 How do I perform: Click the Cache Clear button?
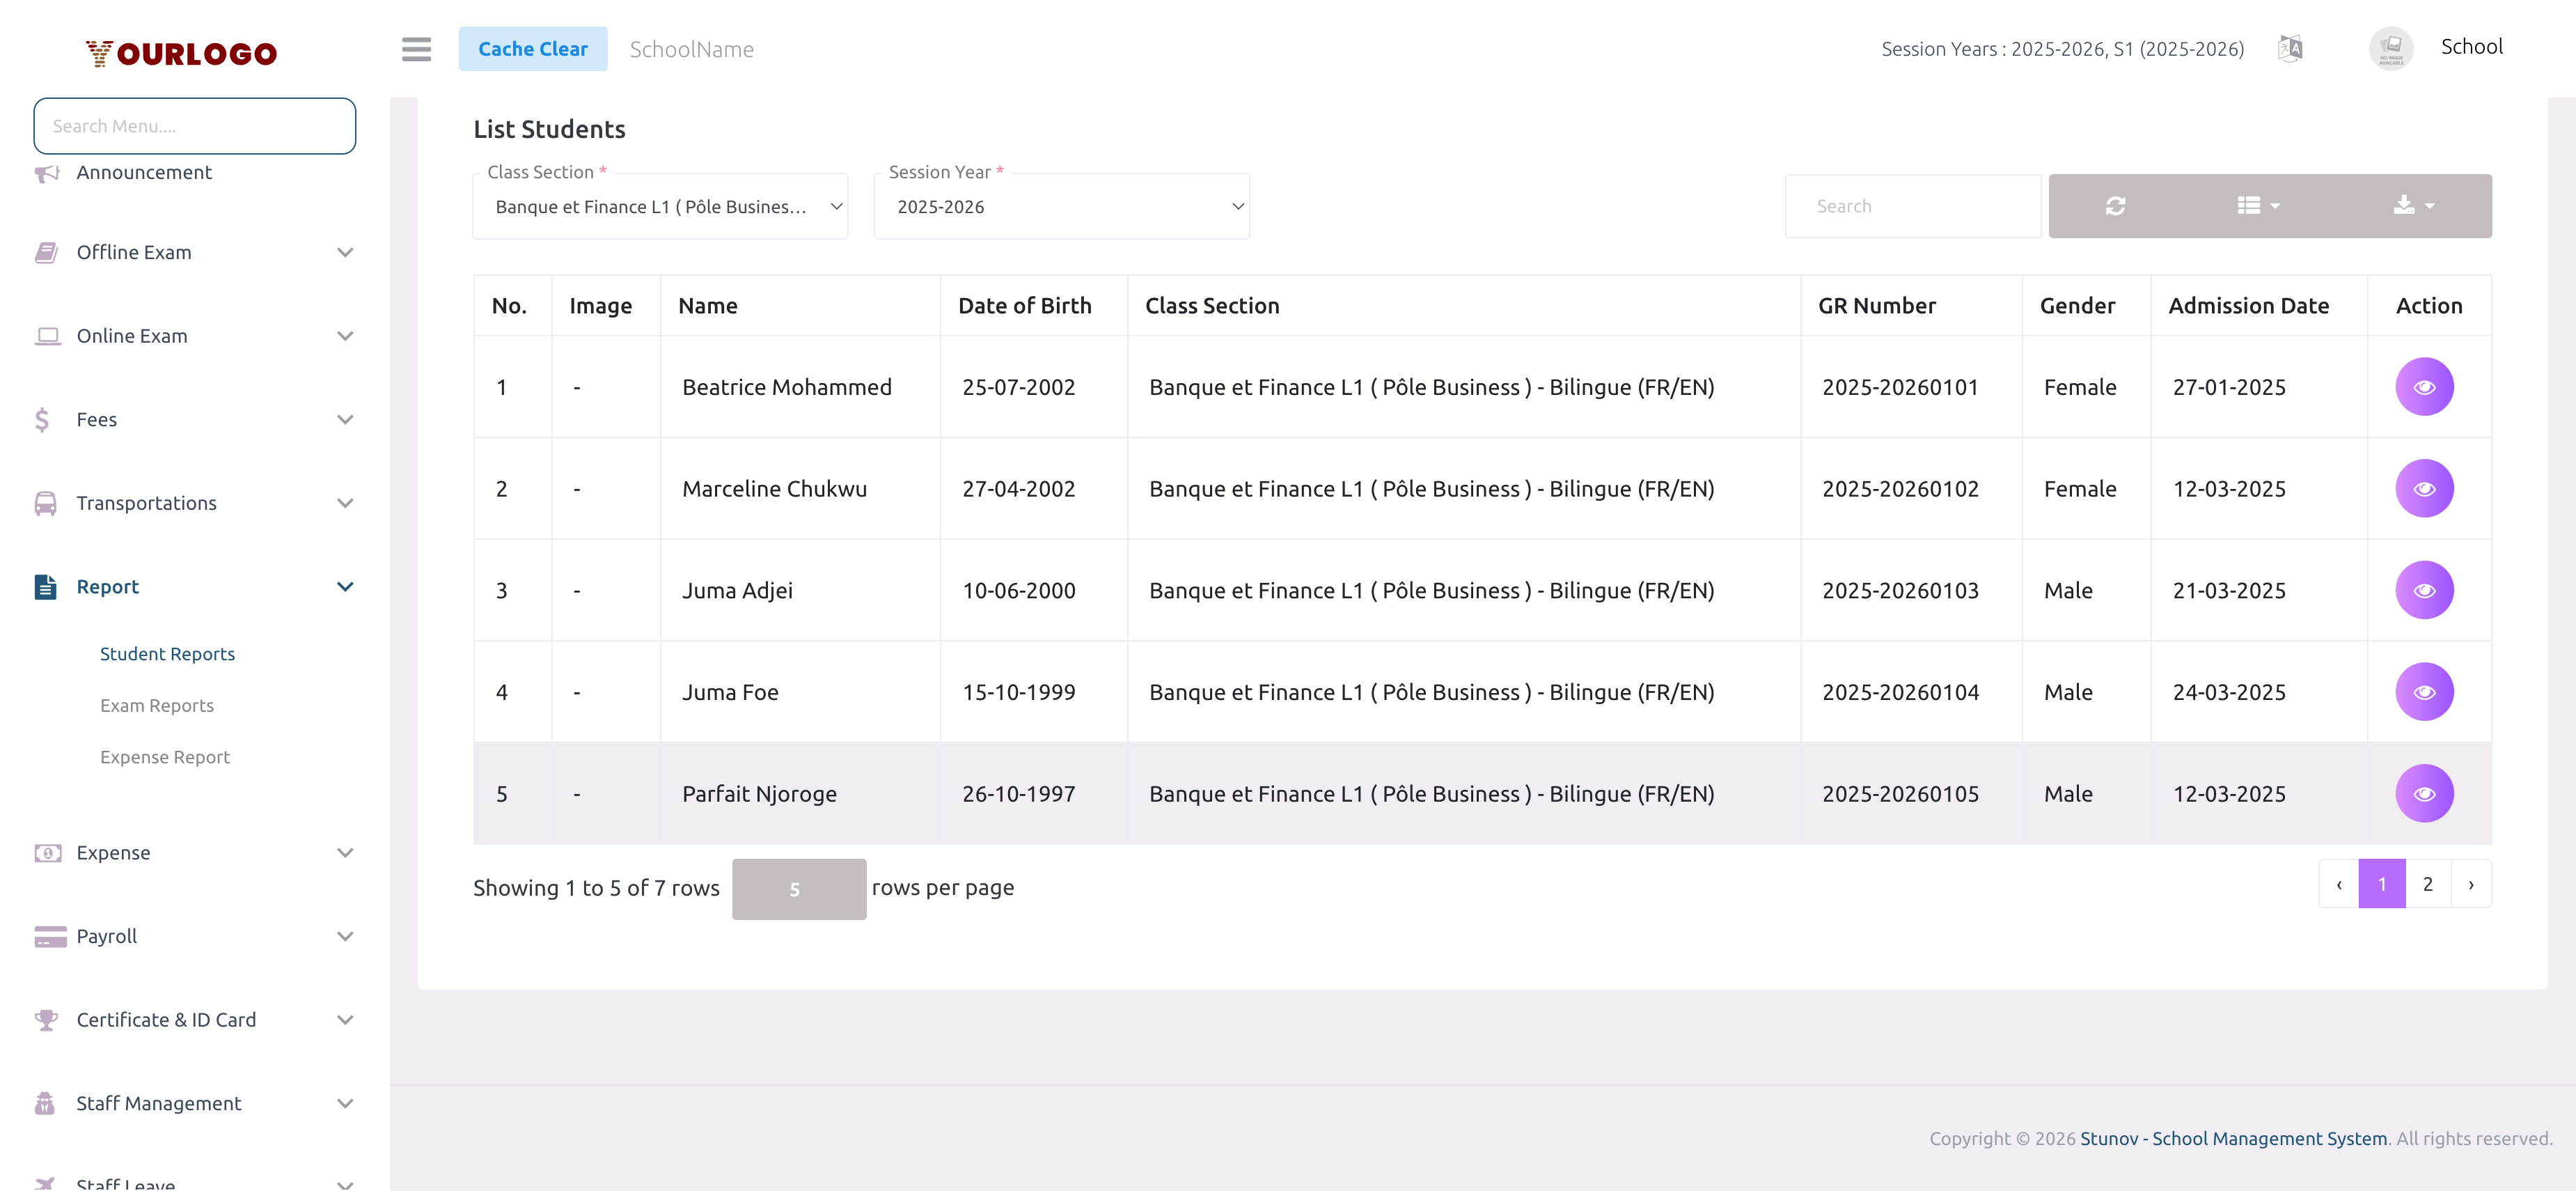[x=532, y=49]
